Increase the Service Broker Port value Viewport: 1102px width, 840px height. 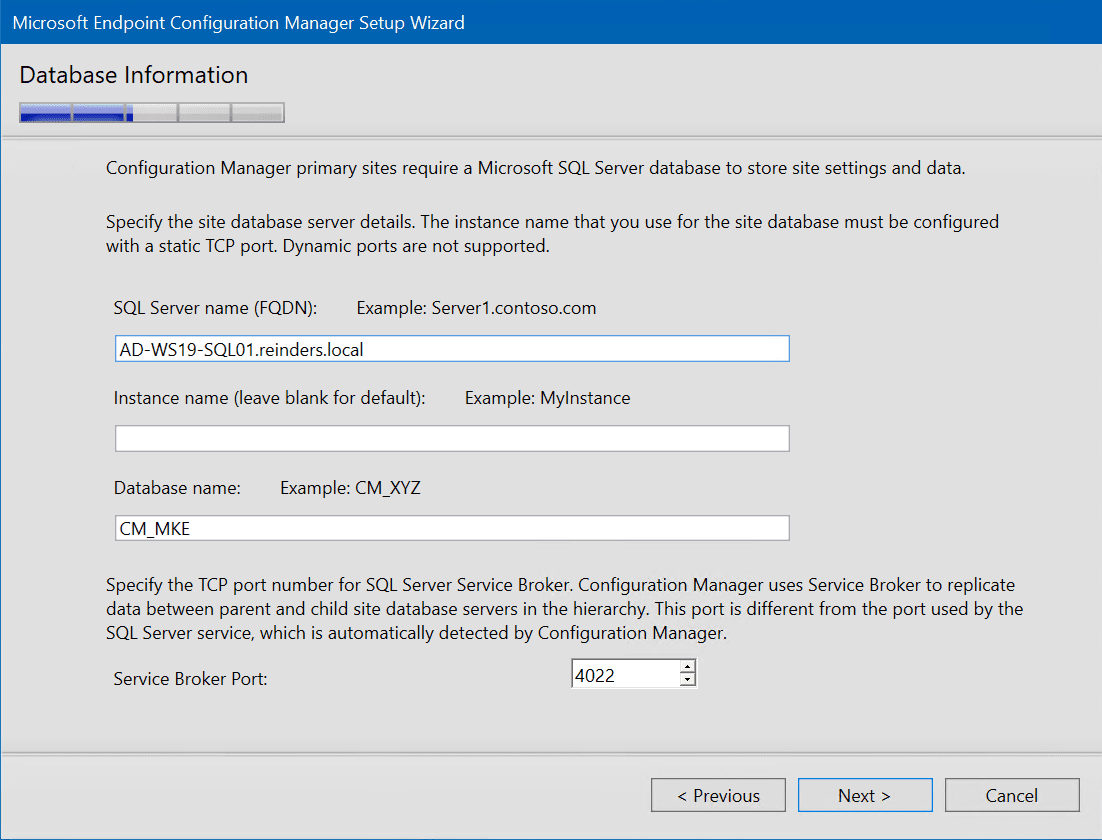pos(689,667)
